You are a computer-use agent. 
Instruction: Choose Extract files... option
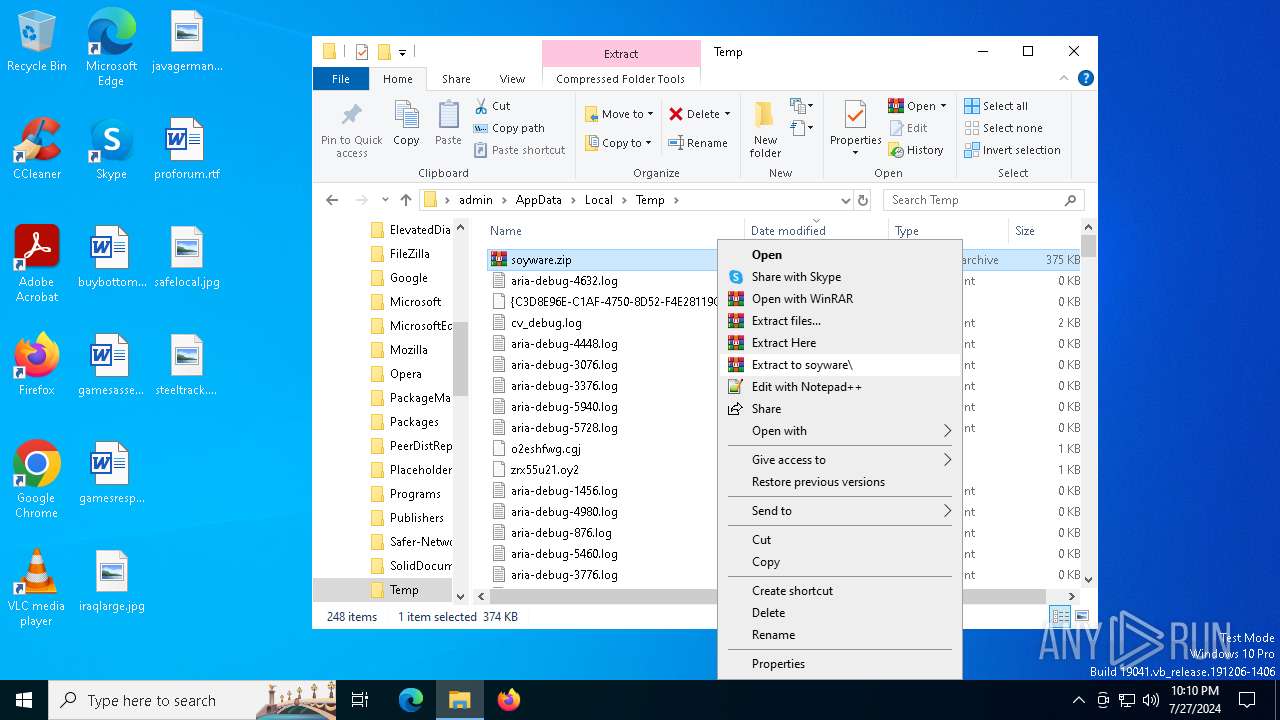(840, 321)
